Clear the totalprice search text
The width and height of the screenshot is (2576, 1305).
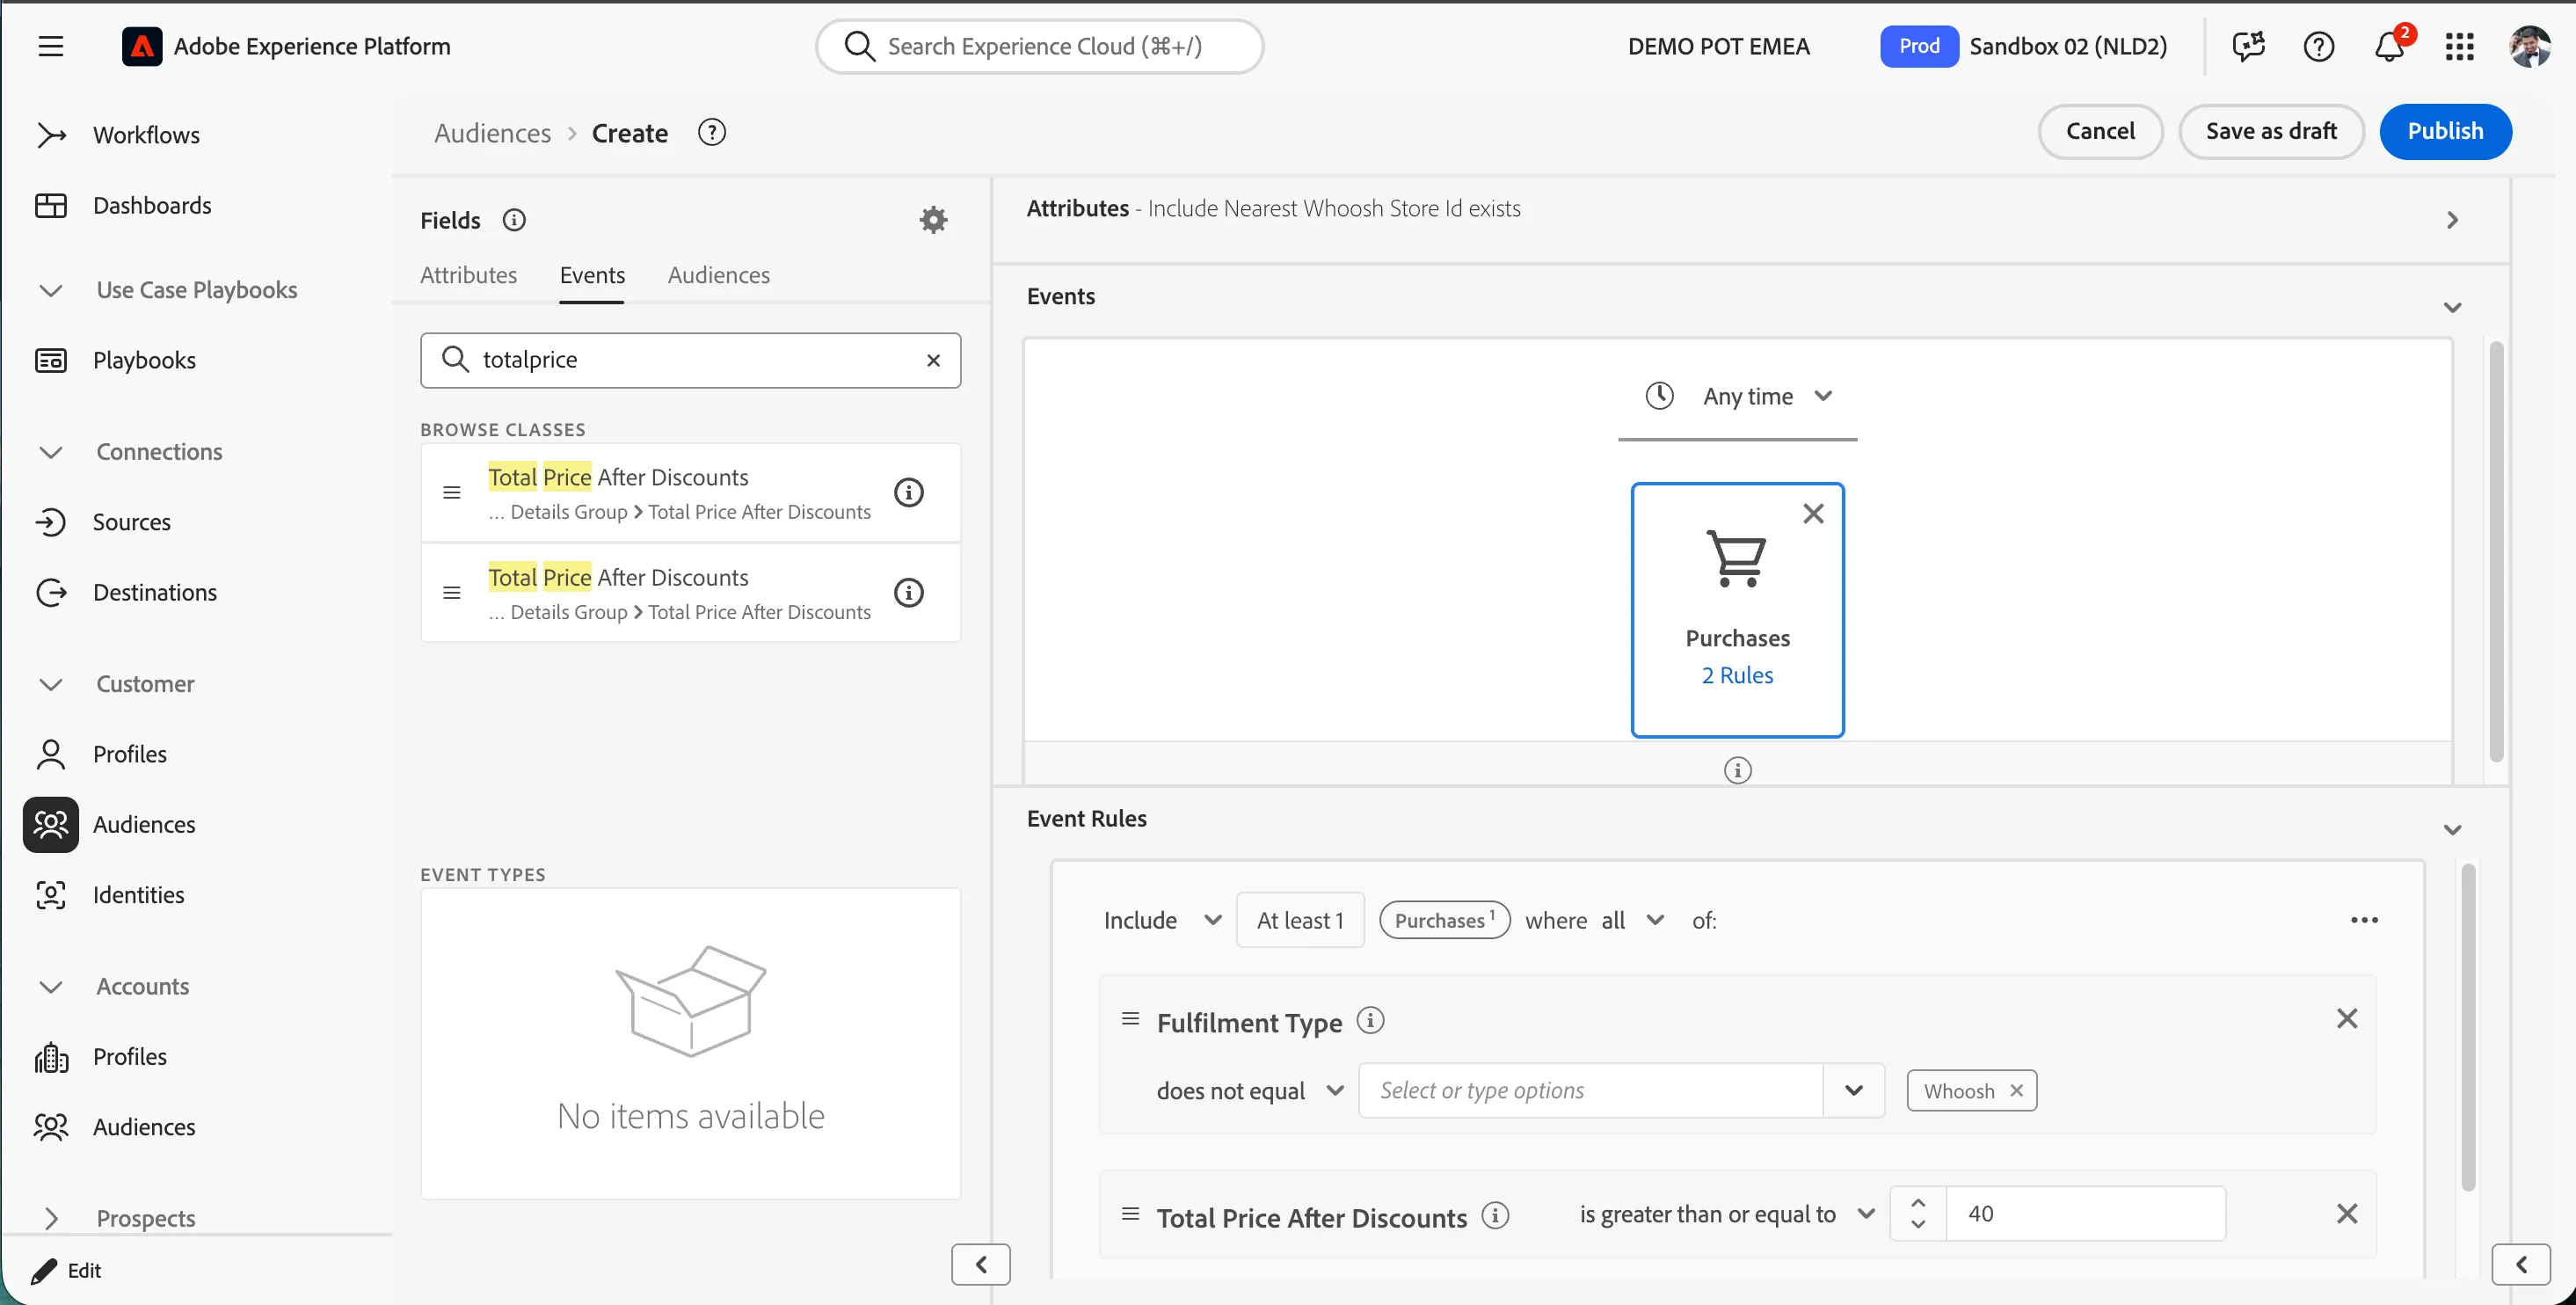pyautogui.click(x=933, y=360)
